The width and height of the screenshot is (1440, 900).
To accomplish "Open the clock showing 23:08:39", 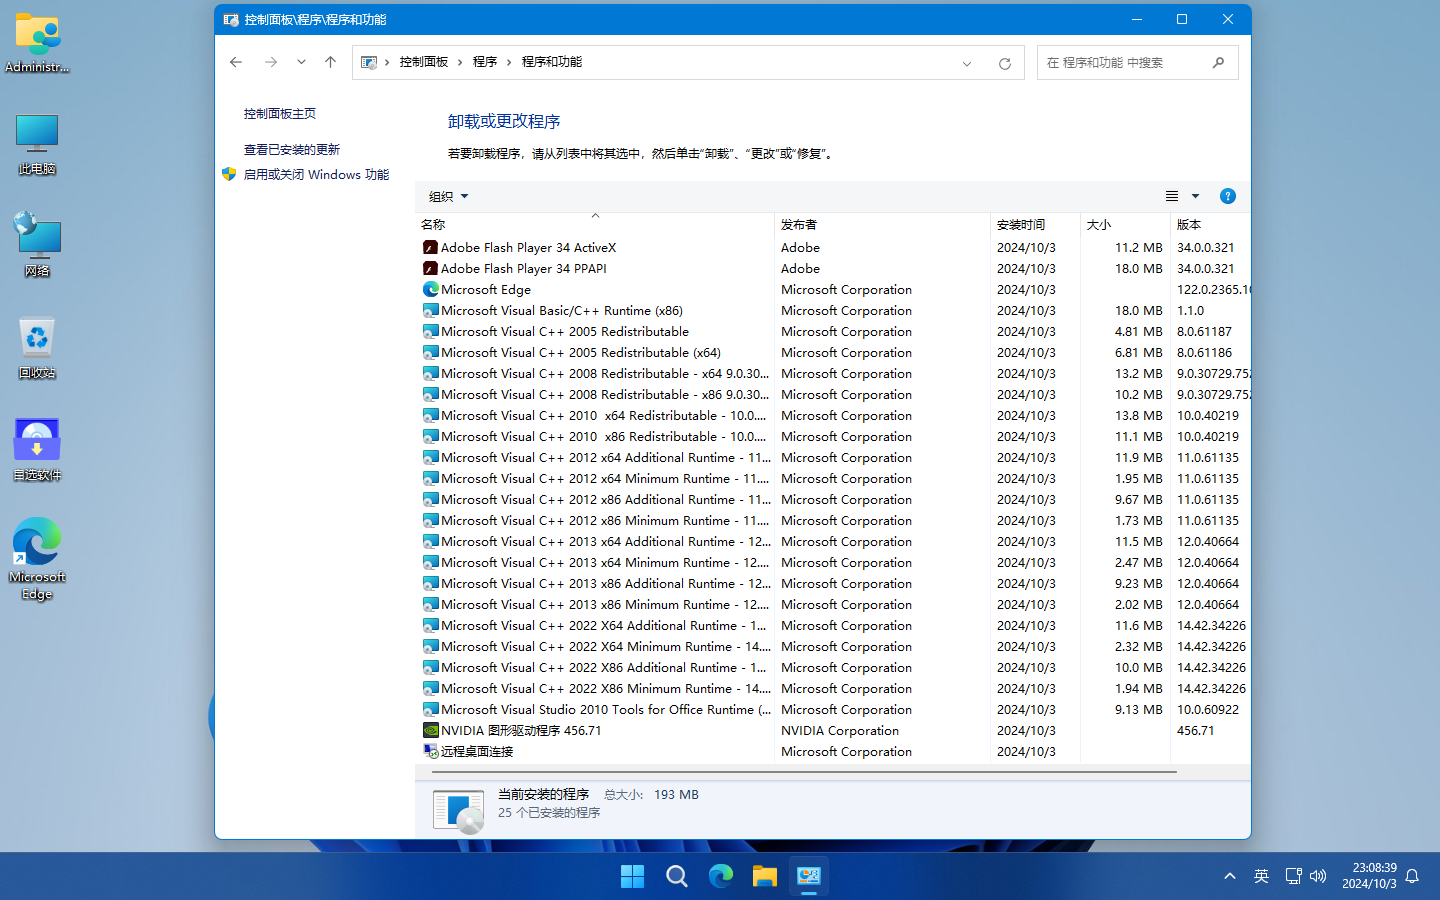I will [1369, 876].
